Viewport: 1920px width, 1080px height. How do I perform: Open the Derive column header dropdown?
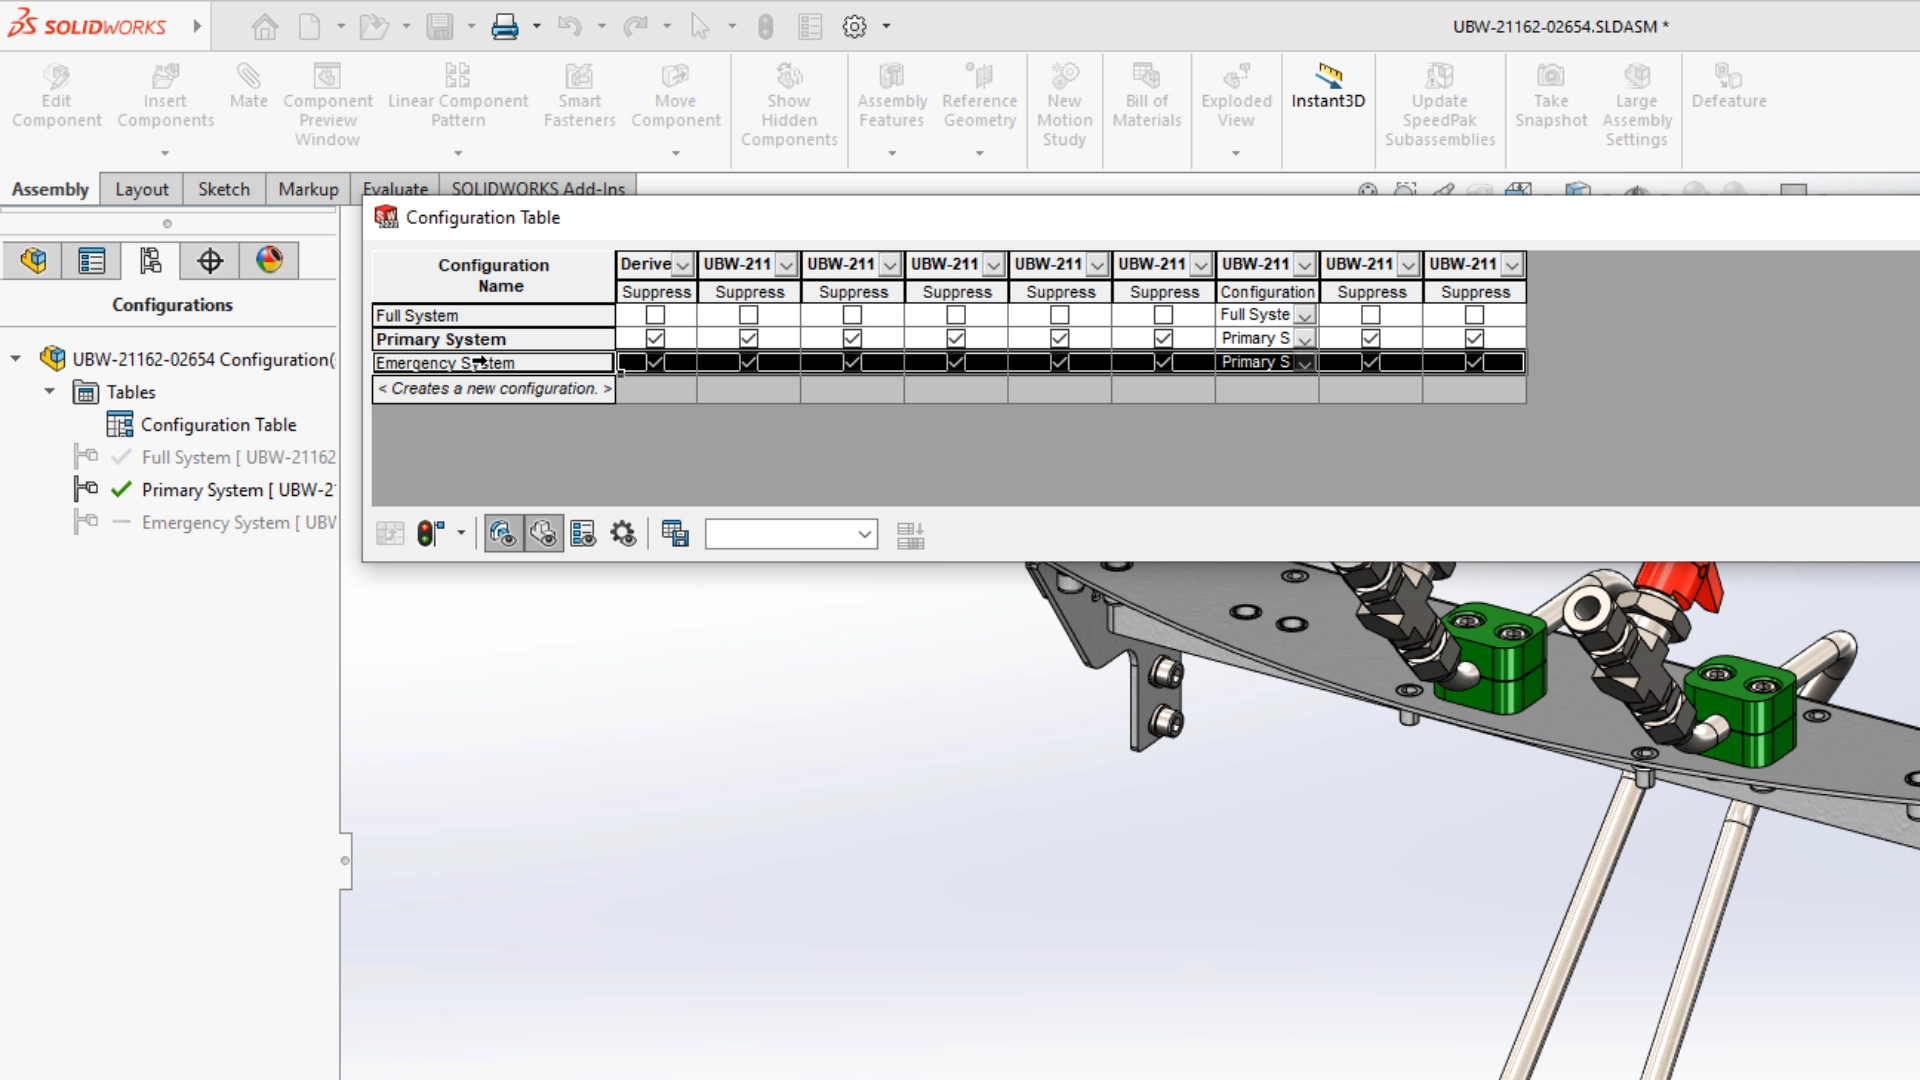pyautogui.click(x=683, y=265)
